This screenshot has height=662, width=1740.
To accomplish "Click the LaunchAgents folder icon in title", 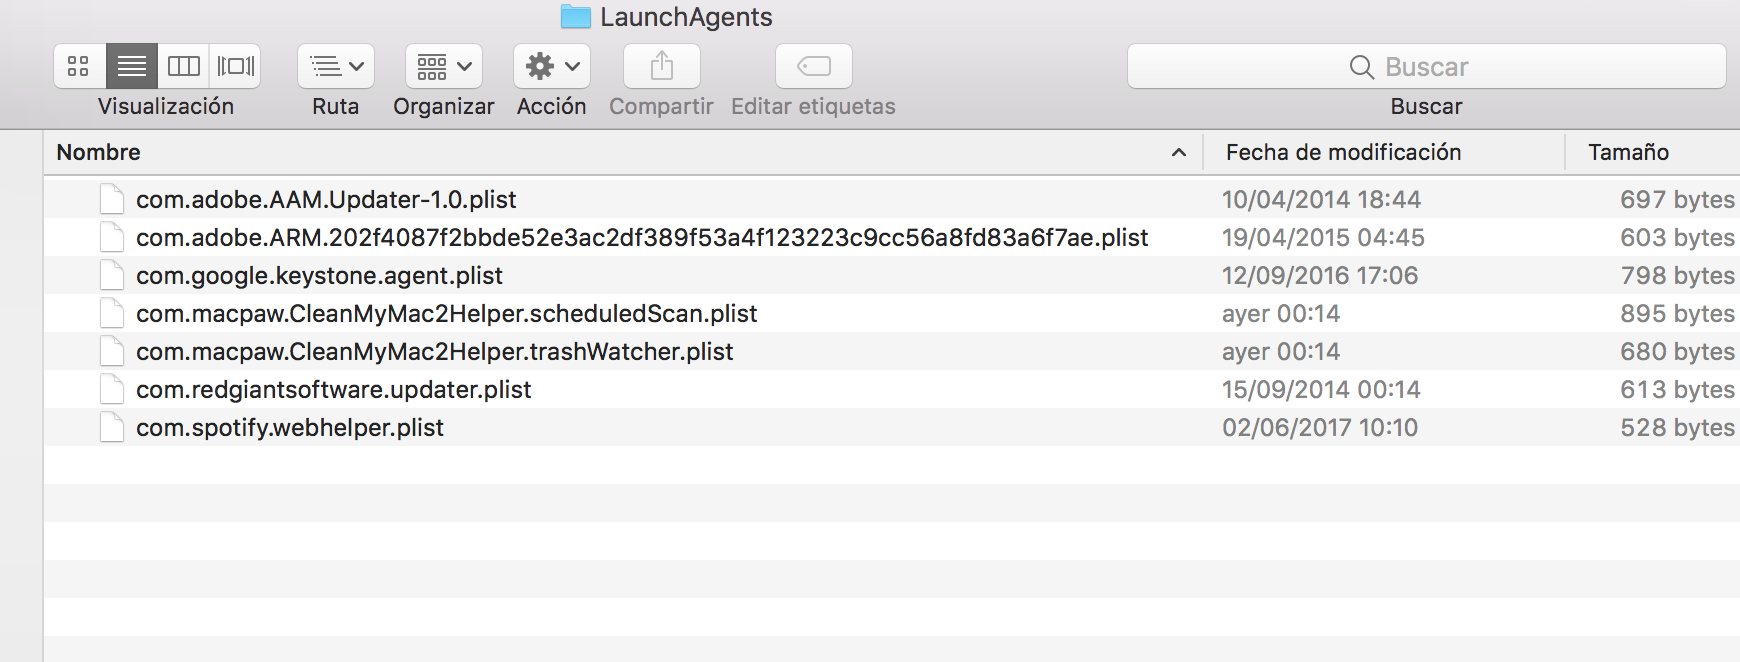I will tap(575, 16).
